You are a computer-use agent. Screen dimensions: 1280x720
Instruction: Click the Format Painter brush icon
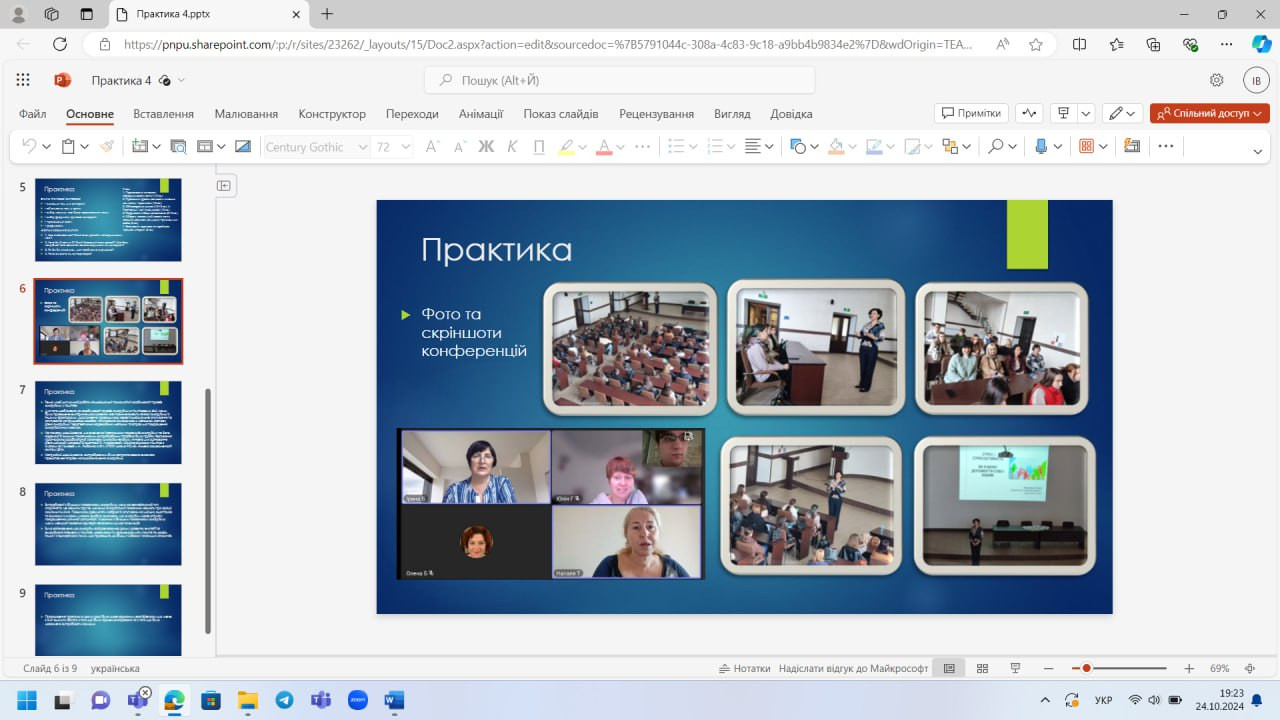(107, 146)
